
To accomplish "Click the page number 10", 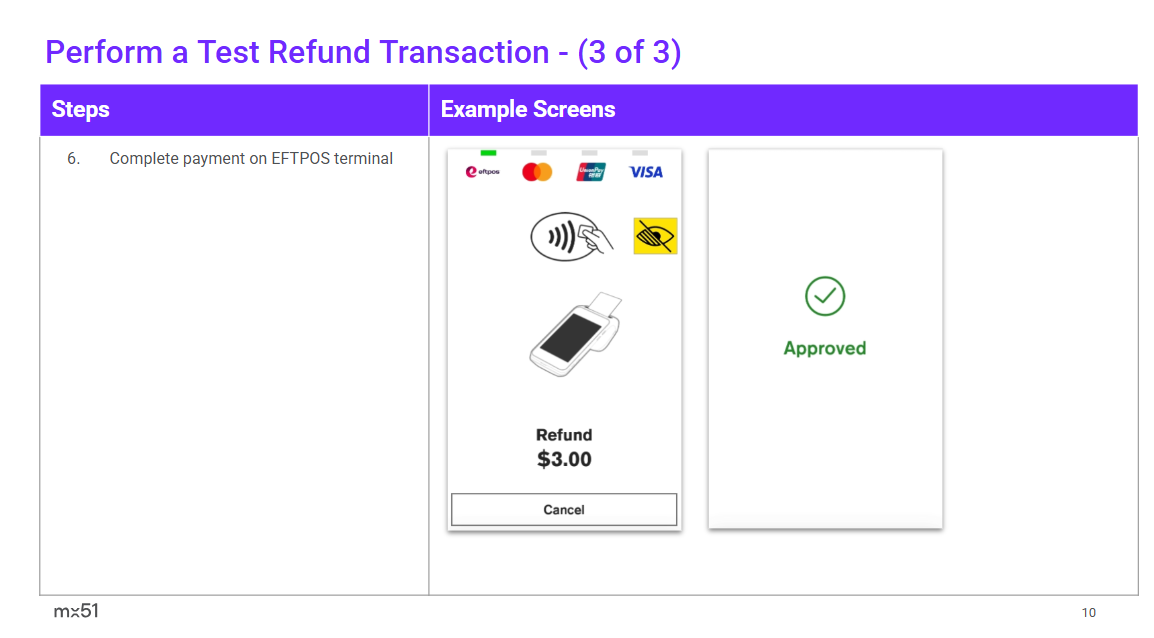I will (1088, 612).
